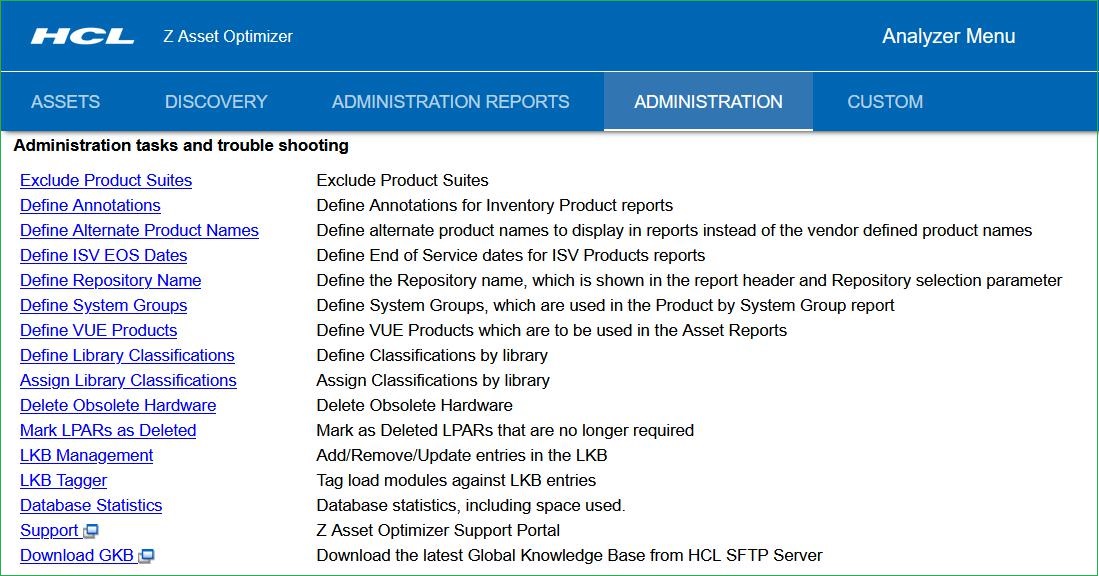Click external link icon next to Support
The height and width of the screenshot is (576, 1099).
pos(91,531)
